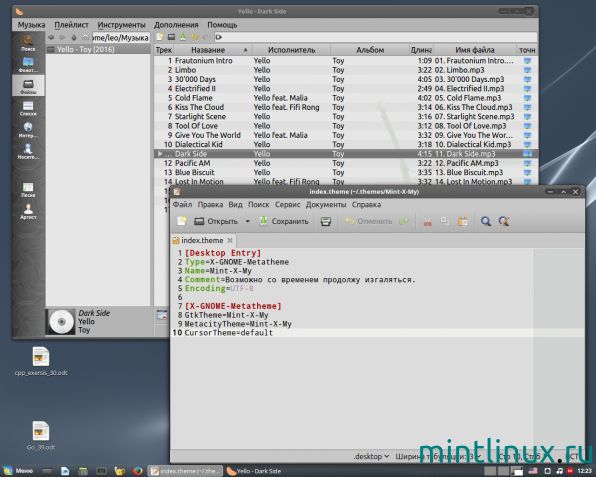Click the album cover disc thumbnail
Viewport: 596px width, 477px height.
pyautogui.click(x=61, y=322)
